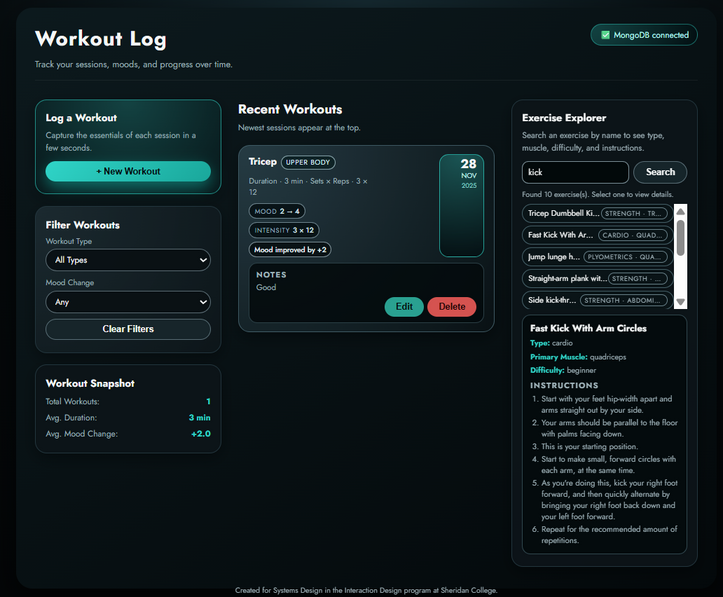The image size is (723, 597).
Task: Click the Fast Kick With Arm Circles heading
Action: (588, 328)
